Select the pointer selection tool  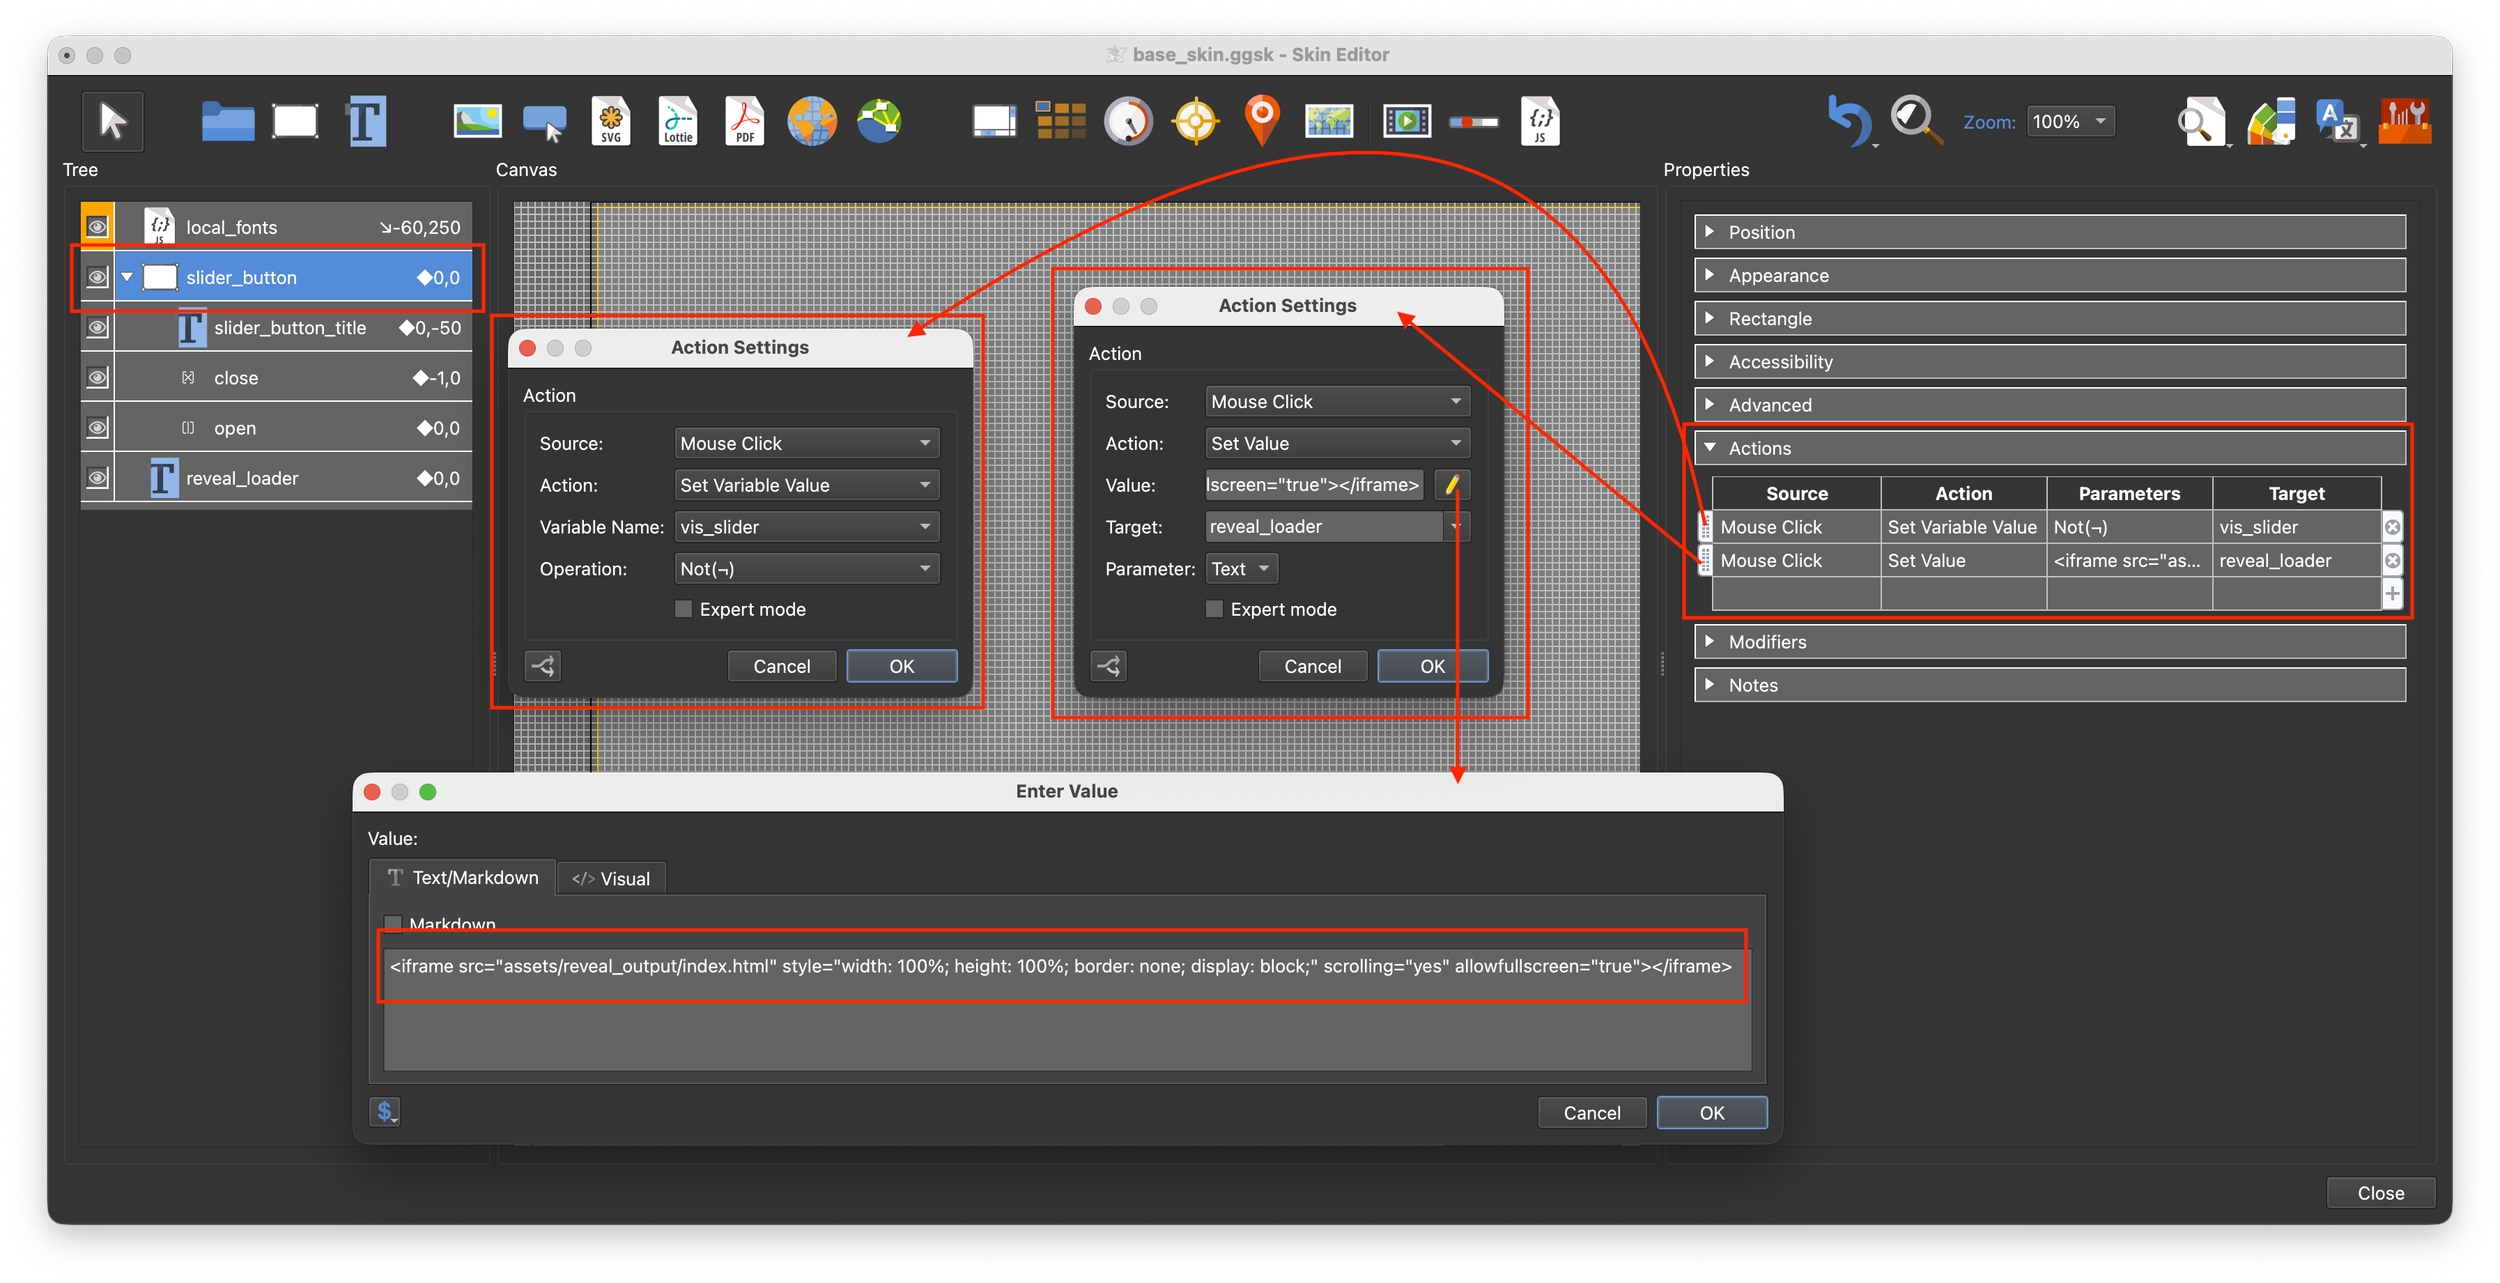(112, 121)
